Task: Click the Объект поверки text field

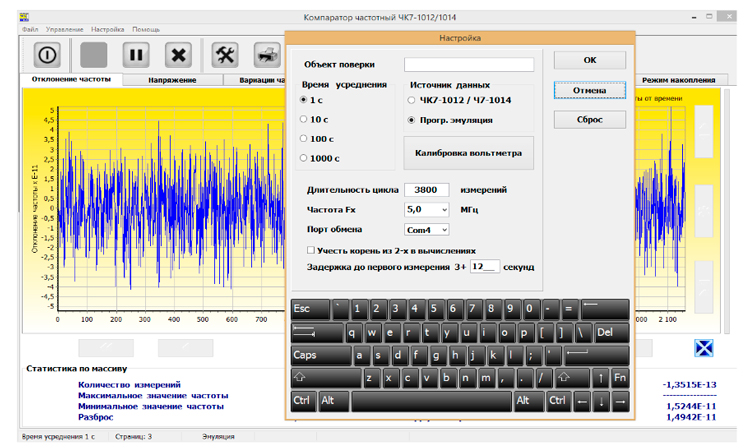Action: pyautogui.click(x=468, y=65)
